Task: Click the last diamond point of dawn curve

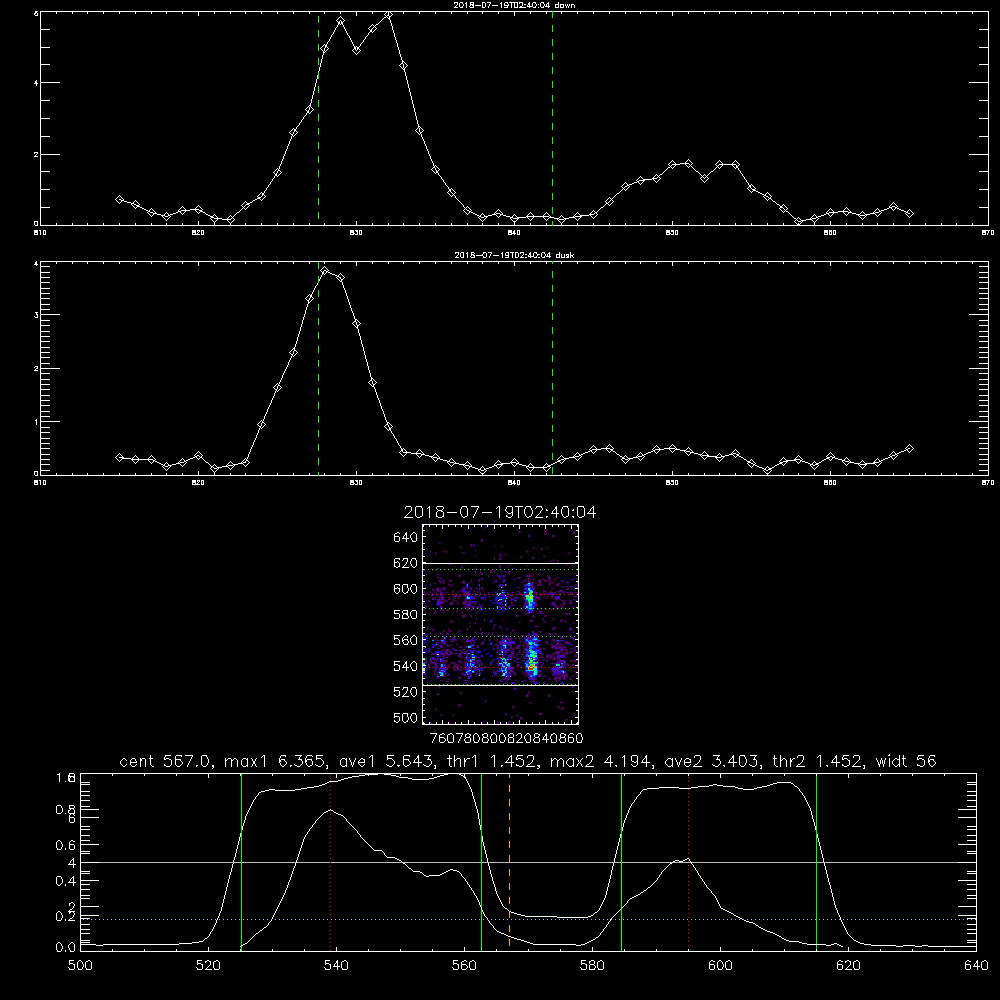Action: click(x=909, y=214)
